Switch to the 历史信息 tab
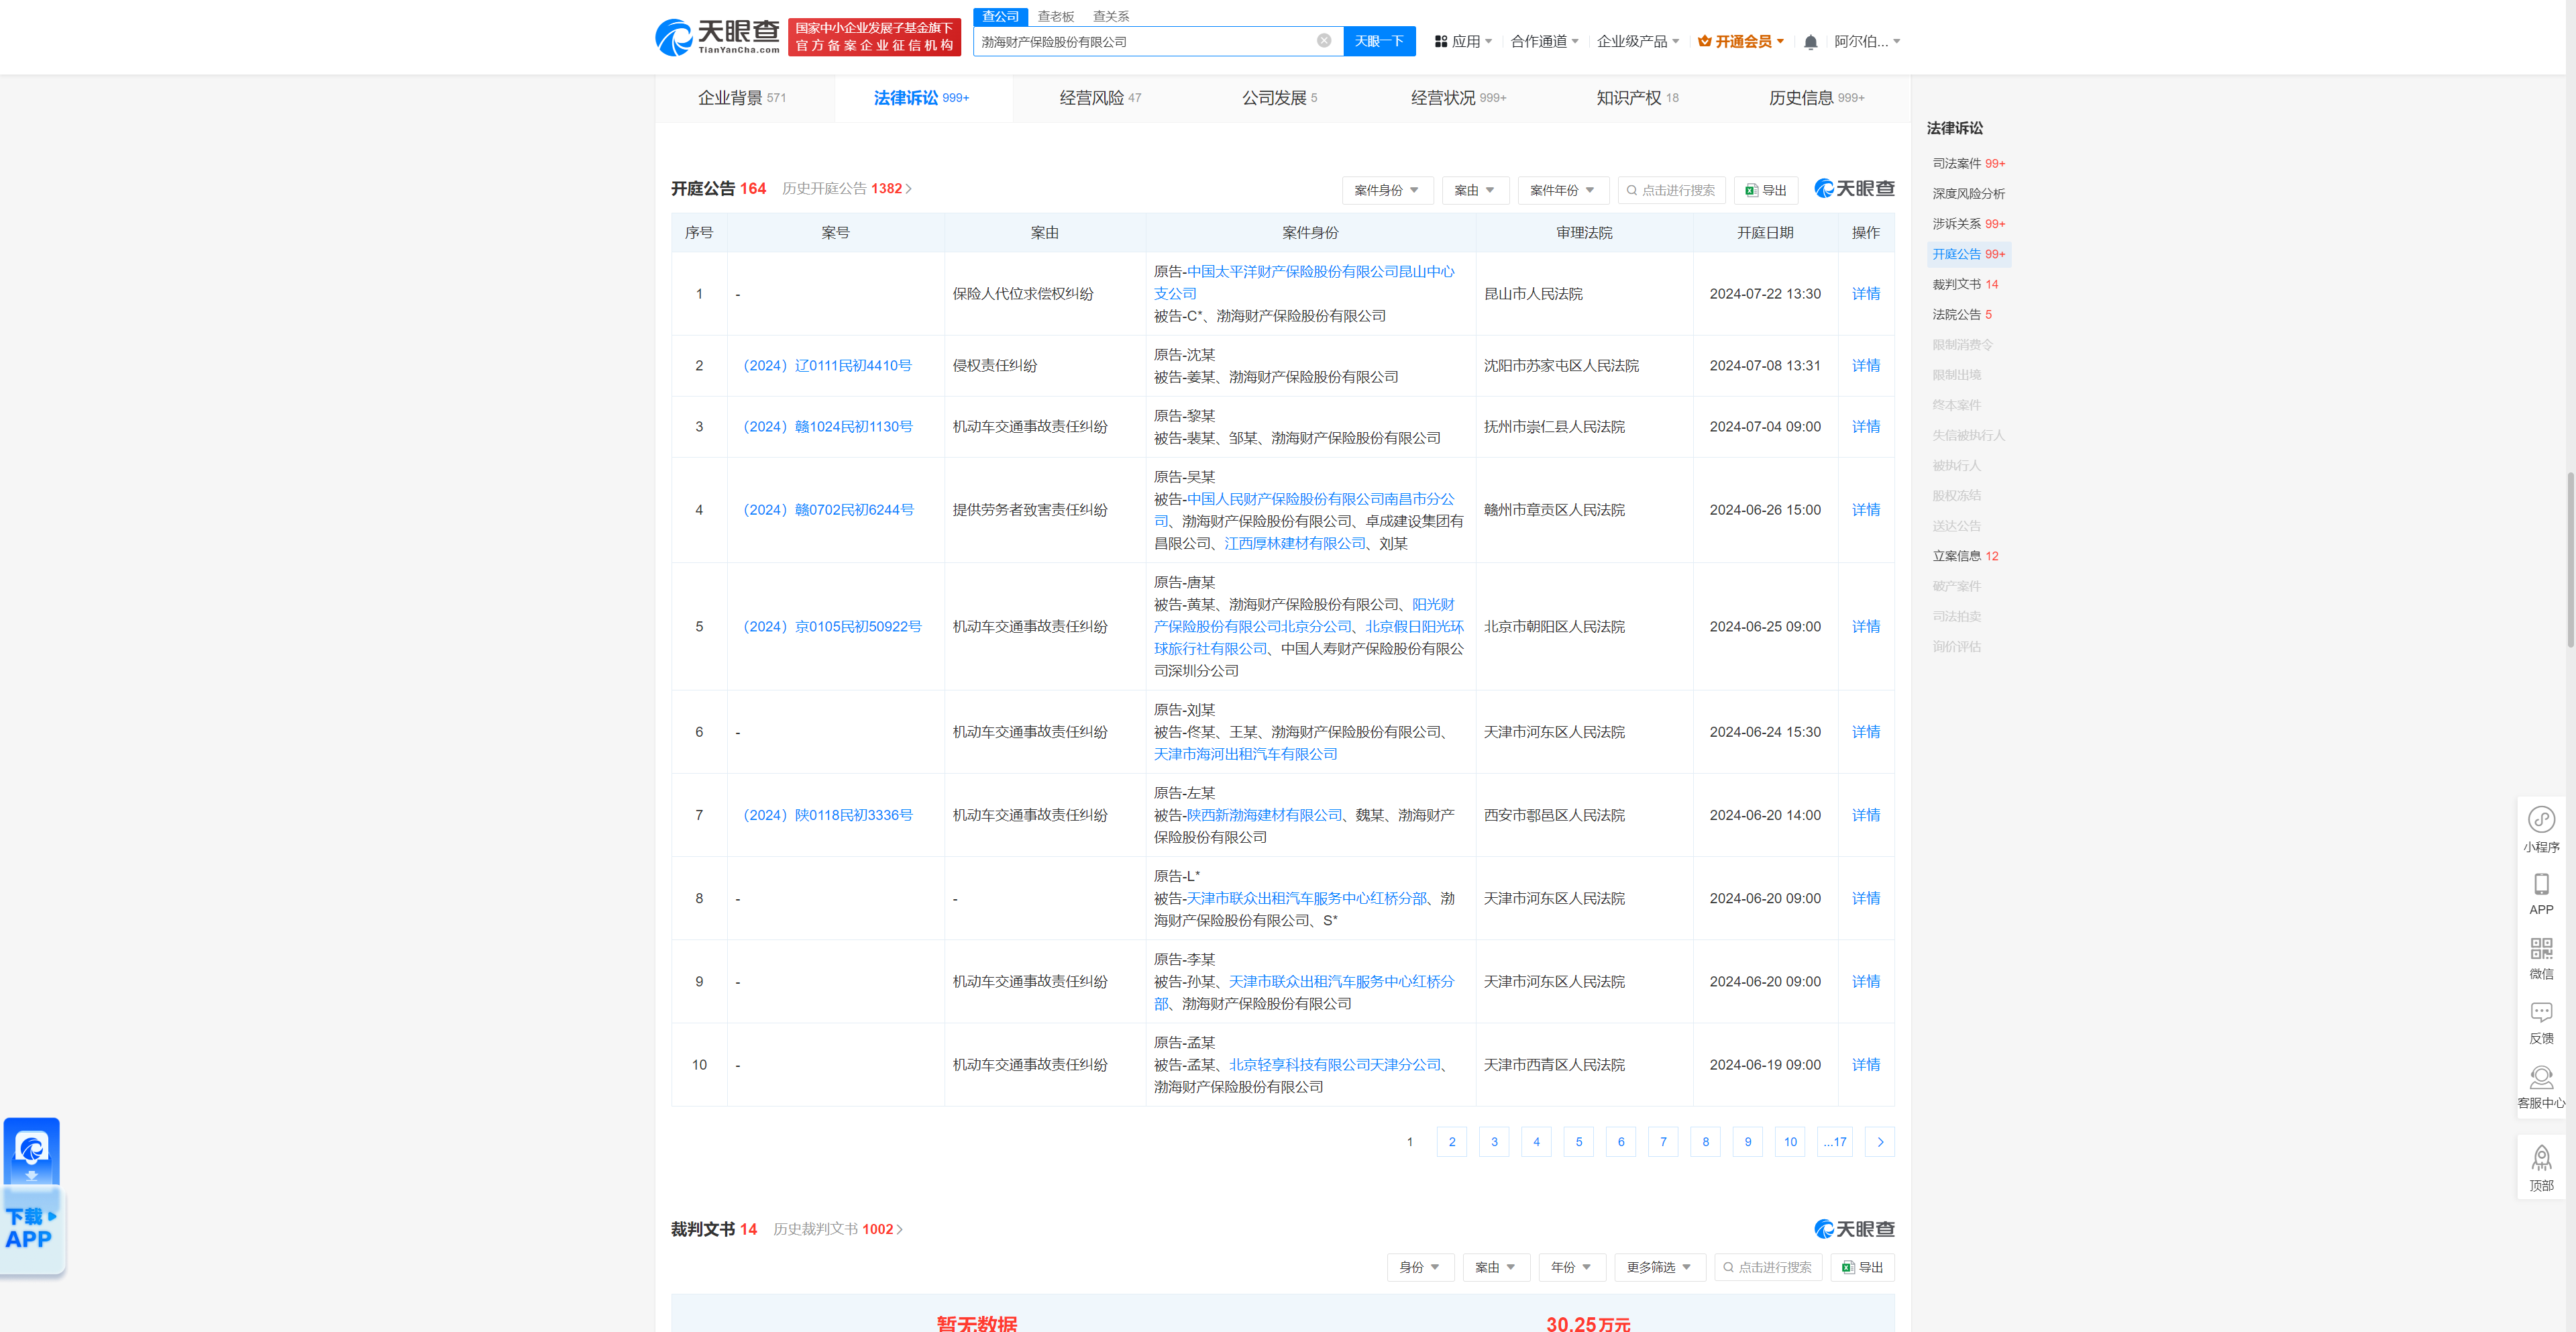Viewport: 2576px width, 1332px height. (1816, 98)
